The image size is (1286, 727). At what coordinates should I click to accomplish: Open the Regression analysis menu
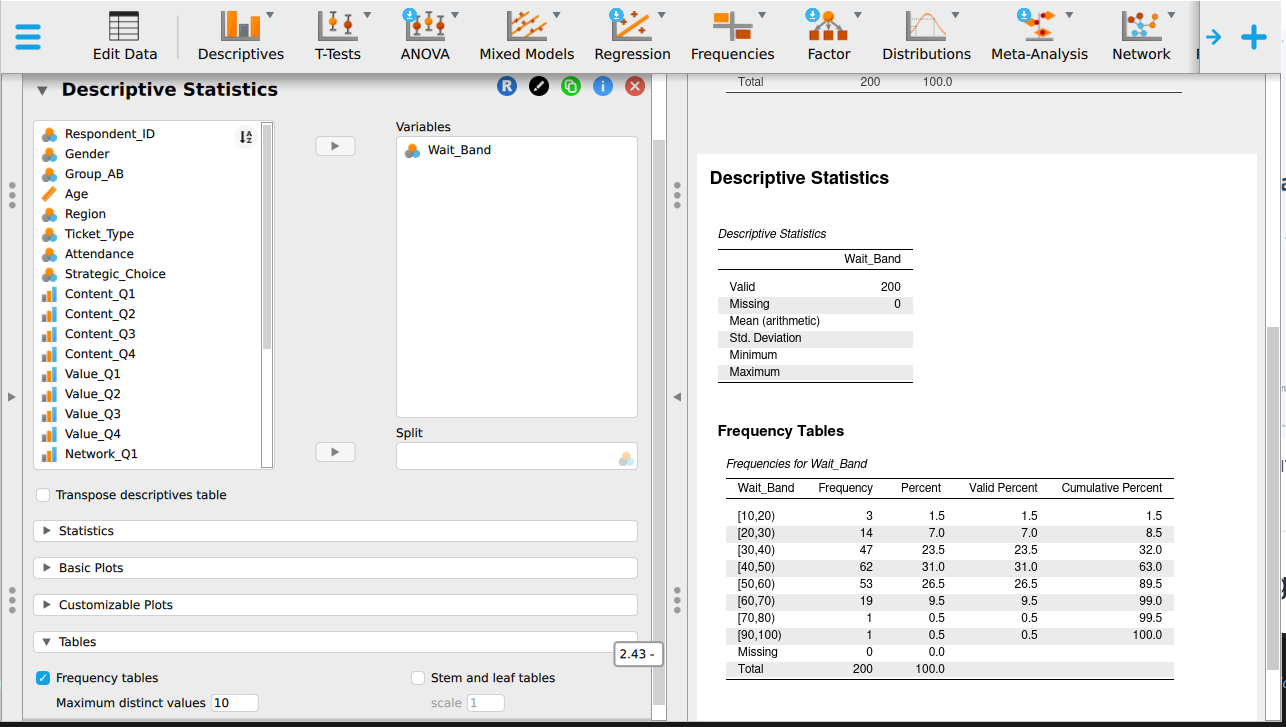tap(631, 36)
